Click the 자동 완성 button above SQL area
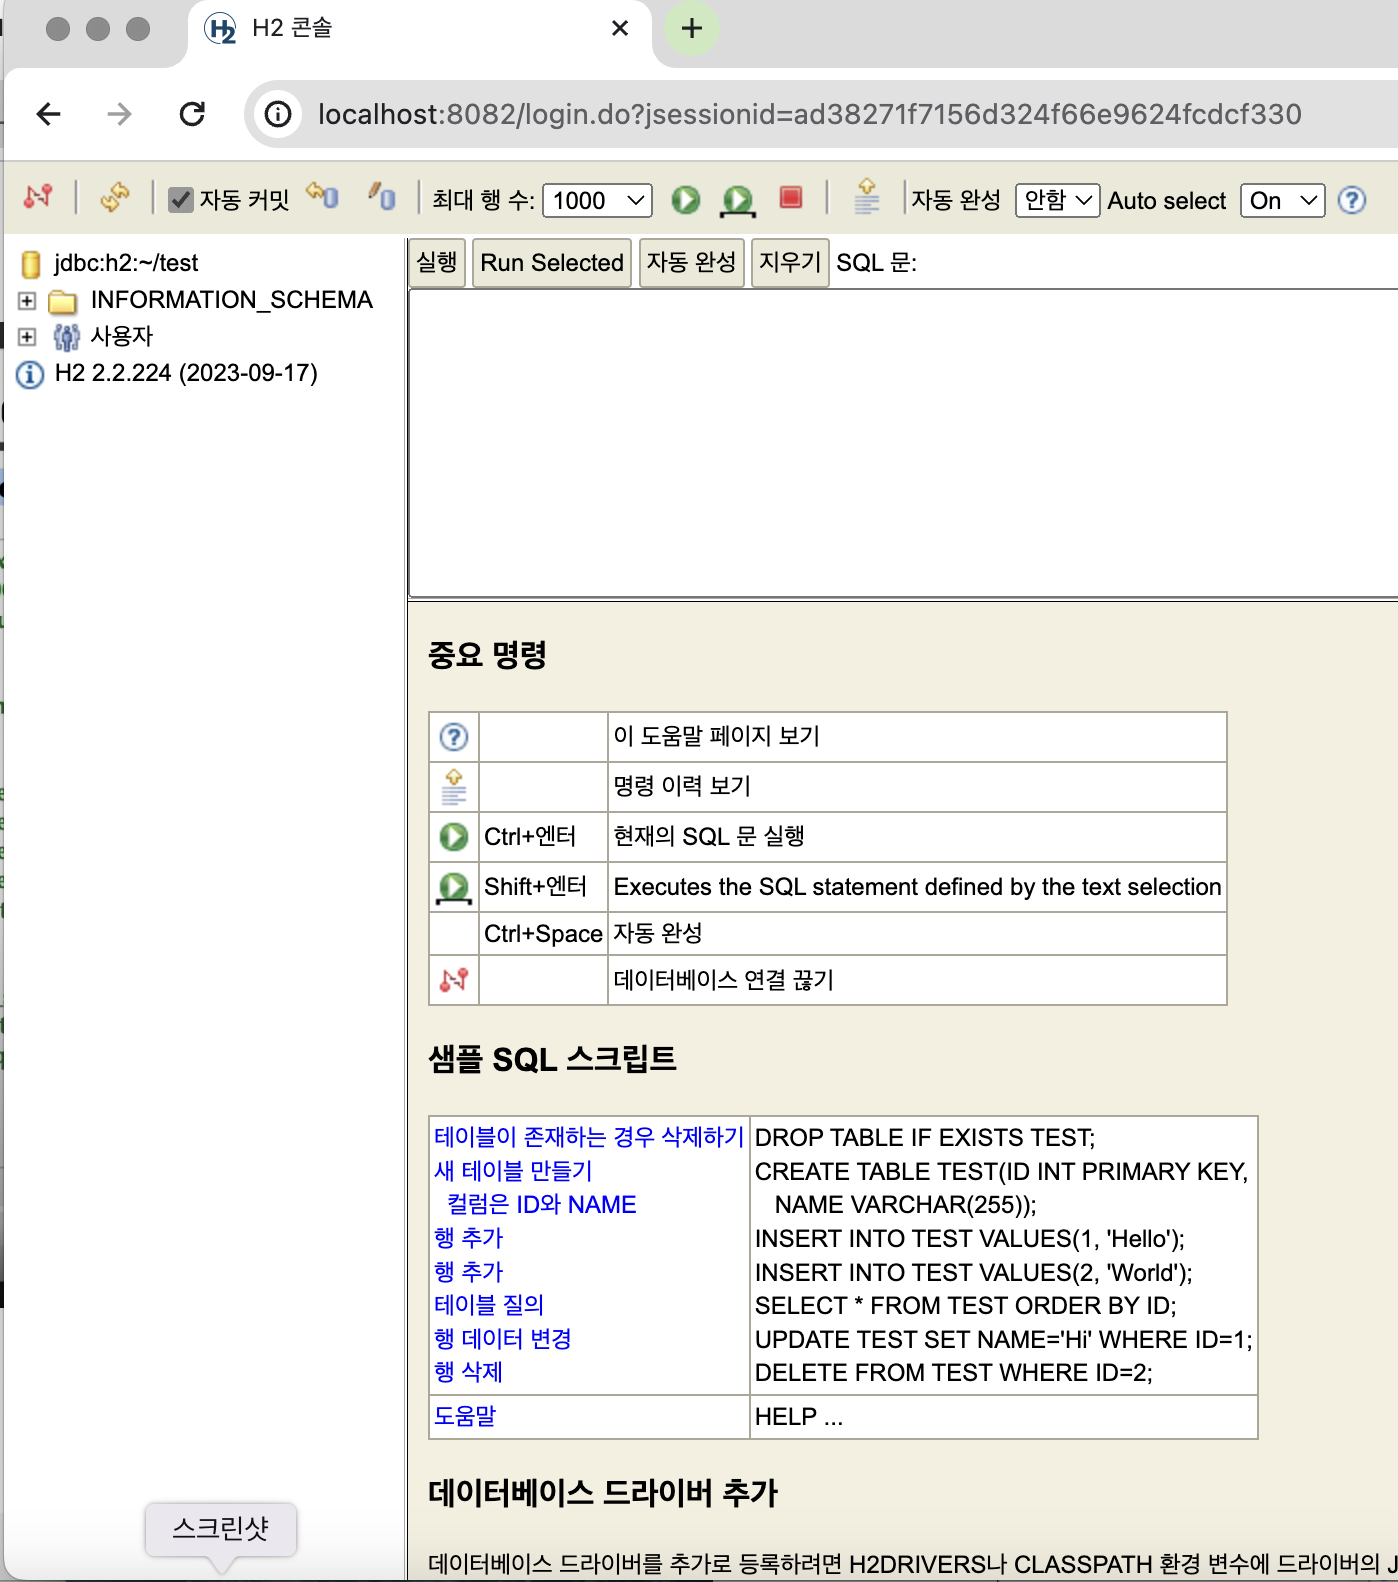This screenshot has width=1398, height=1582. [x=692, y=263]
